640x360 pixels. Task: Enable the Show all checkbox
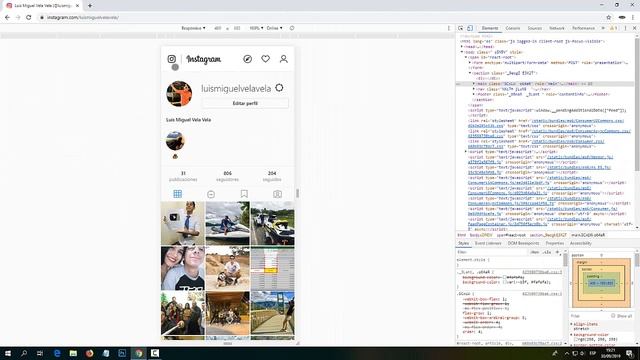[613, 316]
